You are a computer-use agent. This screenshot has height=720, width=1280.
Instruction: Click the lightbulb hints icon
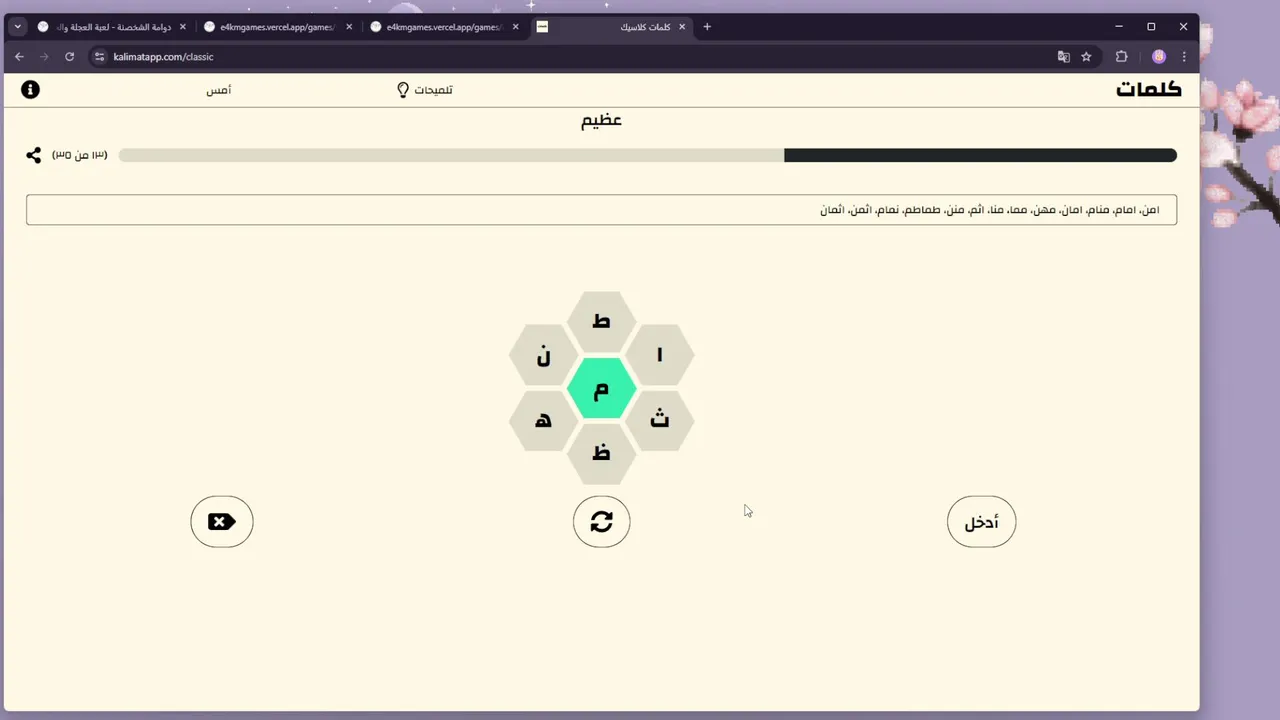403,90
